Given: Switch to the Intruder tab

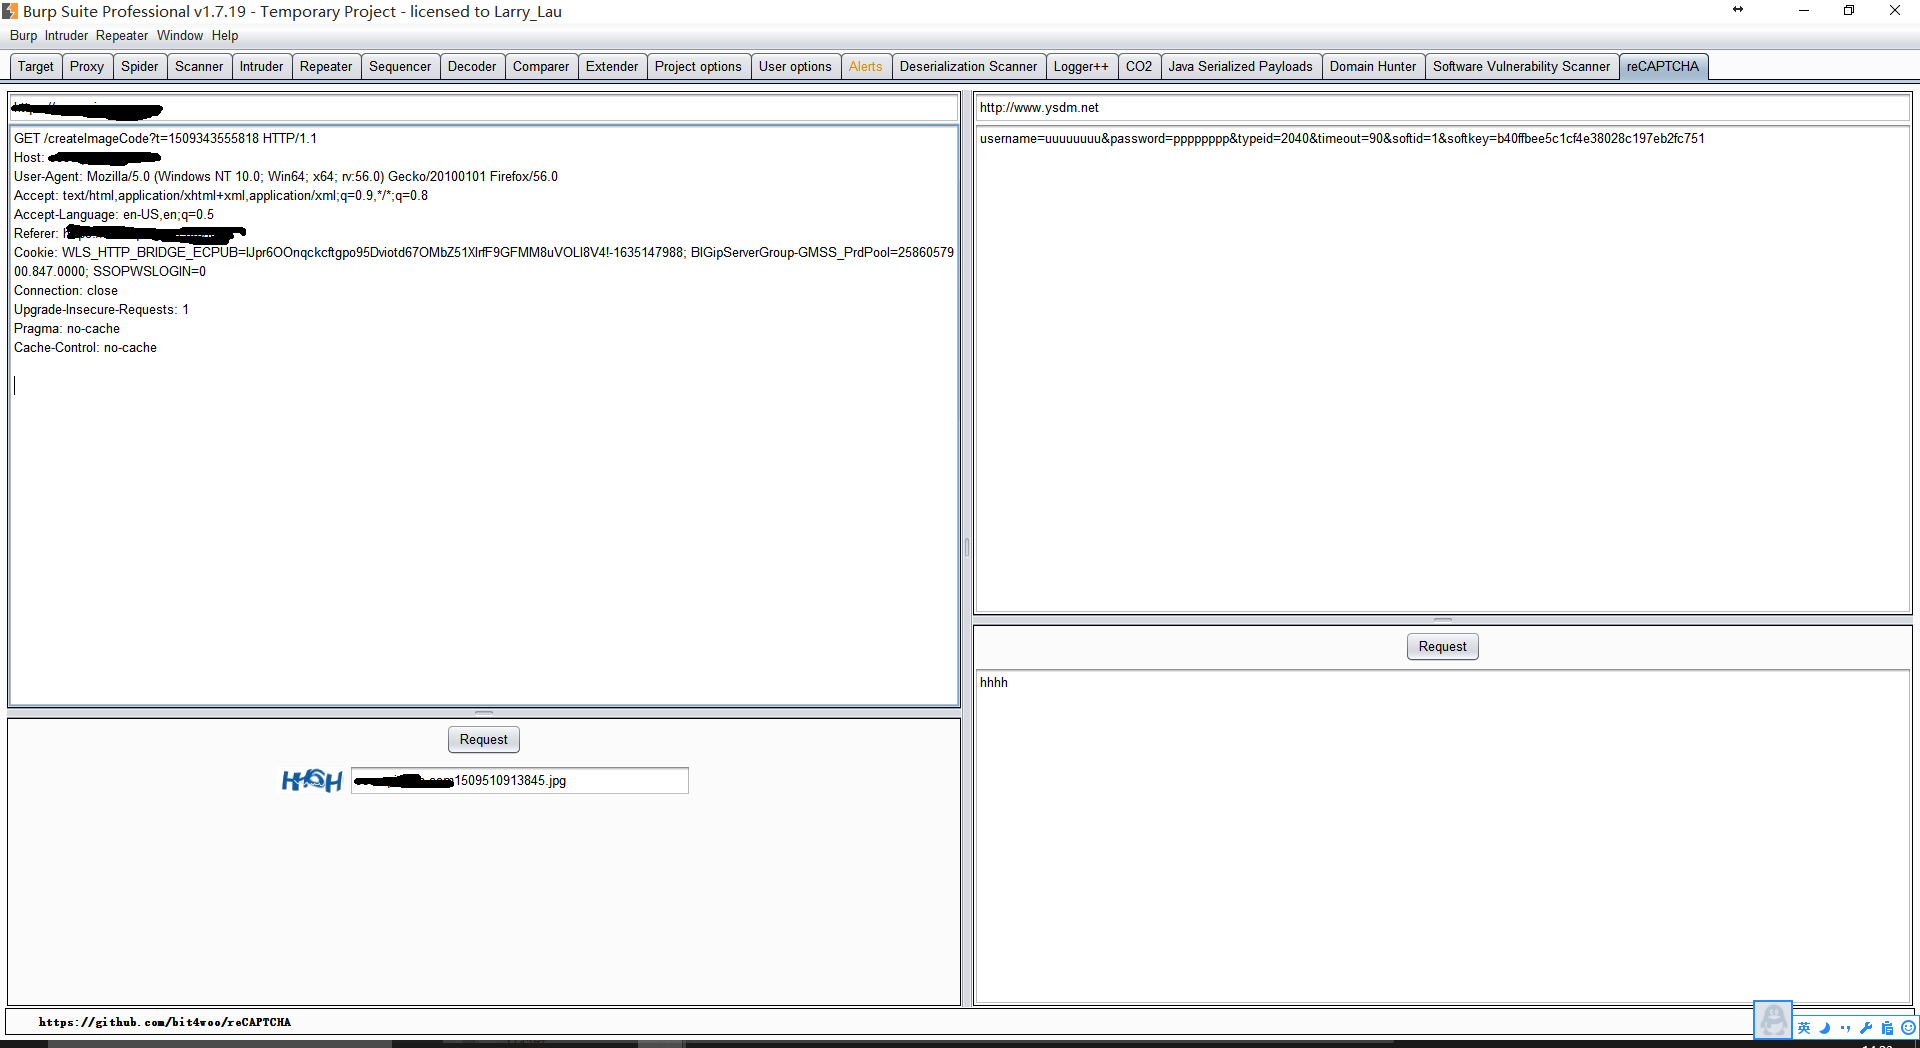Looking at the screenshot, I should click(261, 67).
